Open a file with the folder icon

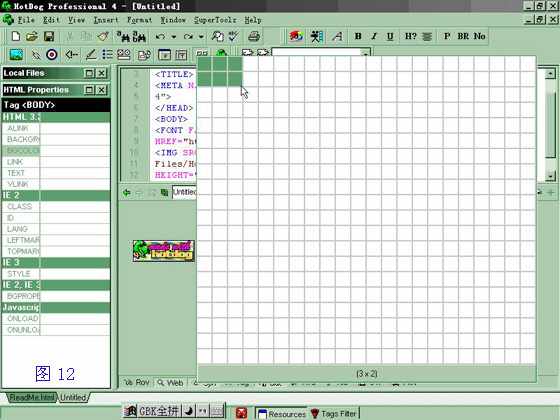(32, 36)
